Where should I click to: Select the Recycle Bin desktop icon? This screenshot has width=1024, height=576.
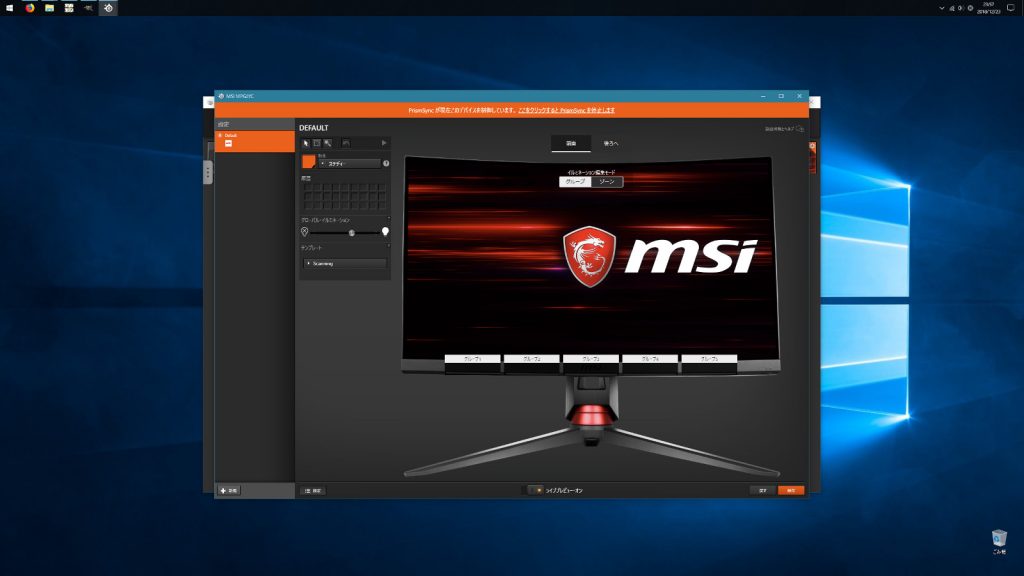(999, 541)
